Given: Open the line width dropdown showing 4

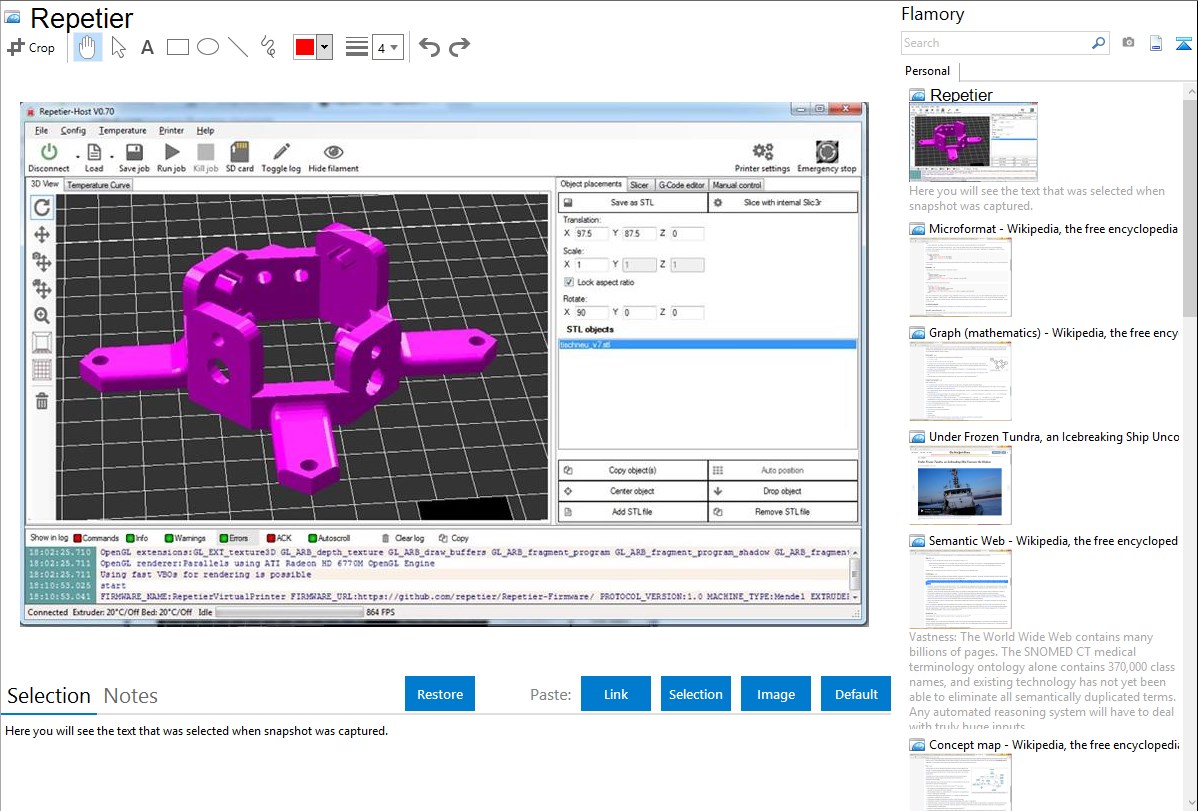Looking at the screenshot, I should point(387,47).
